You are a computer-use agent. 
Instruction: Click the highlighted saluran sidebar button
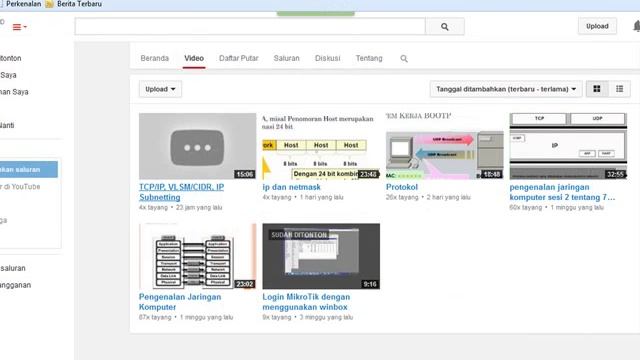[x=28, y=169]
